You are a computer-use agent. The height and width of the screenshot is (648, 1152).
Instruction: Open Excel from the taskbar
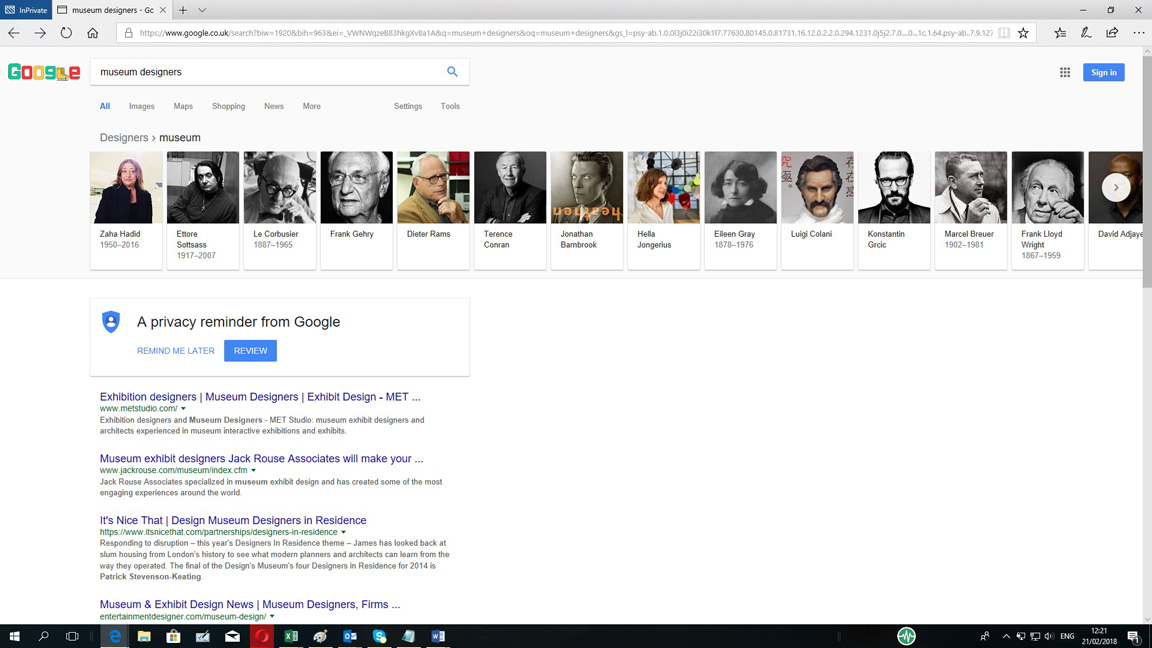pyautogui.click(x=291, y=636)
